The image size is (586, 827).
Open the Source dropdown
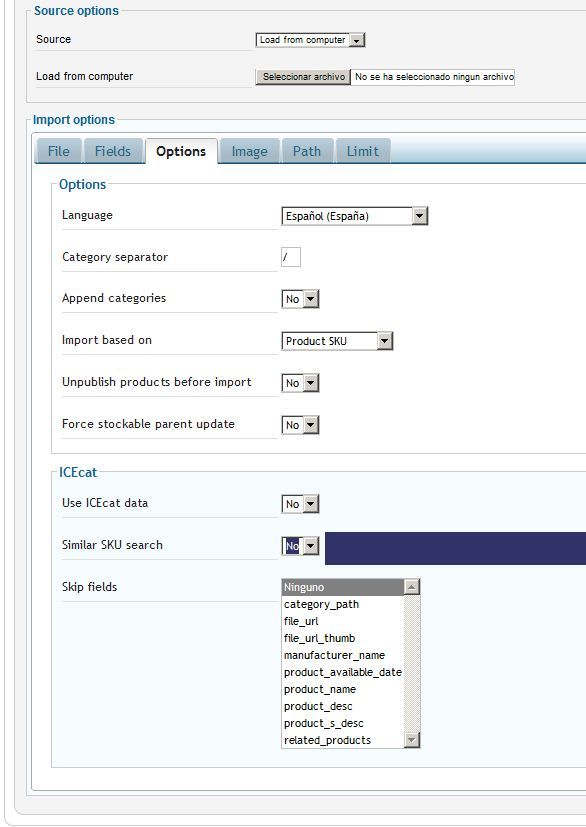click(310, 40)
